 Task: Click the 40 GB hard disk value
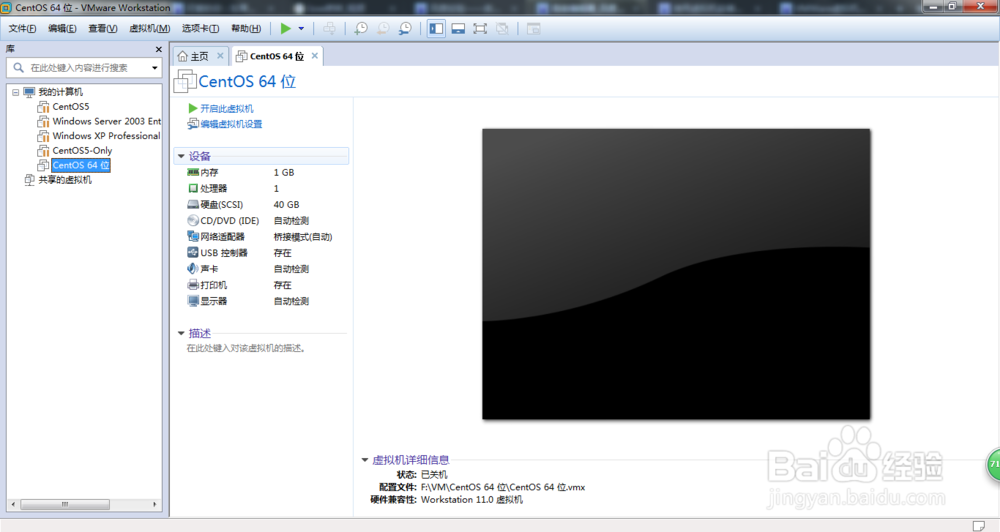pos(286,205)
